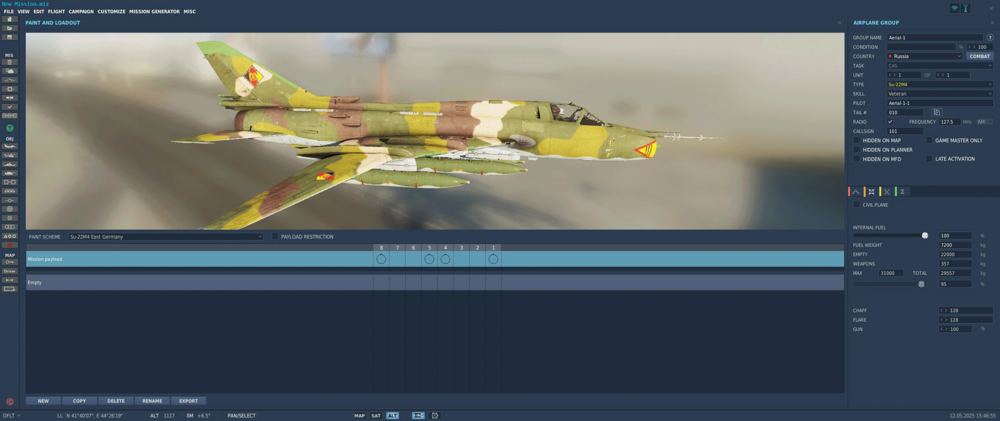Click the NEW payload button
Screen dimensions: 1000x421
click(43, 401)
